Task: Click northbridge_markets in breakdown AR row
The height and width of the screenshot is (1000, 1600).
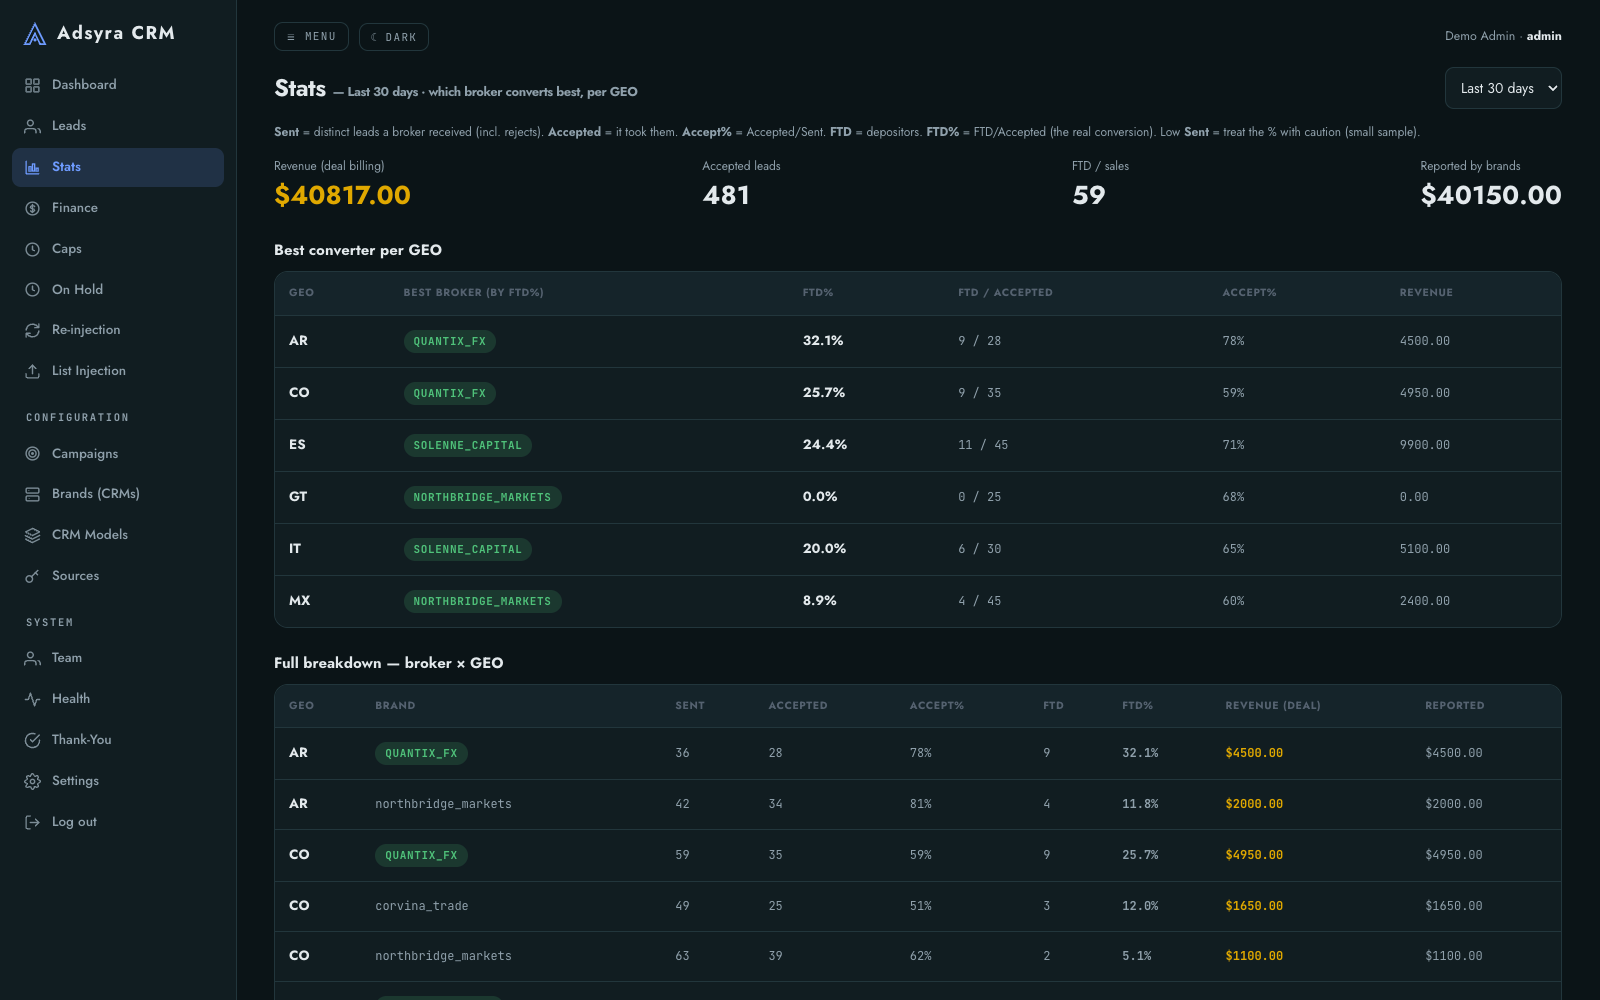Action: pos(443,804)
